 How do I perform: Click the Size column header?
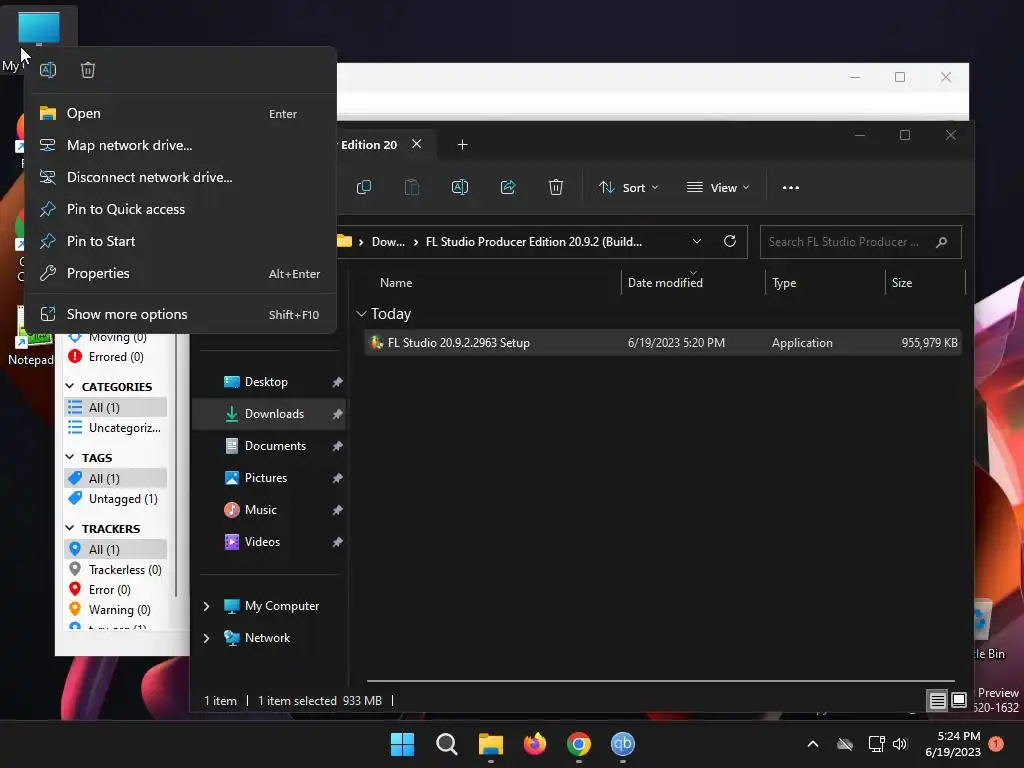[902, 283]
